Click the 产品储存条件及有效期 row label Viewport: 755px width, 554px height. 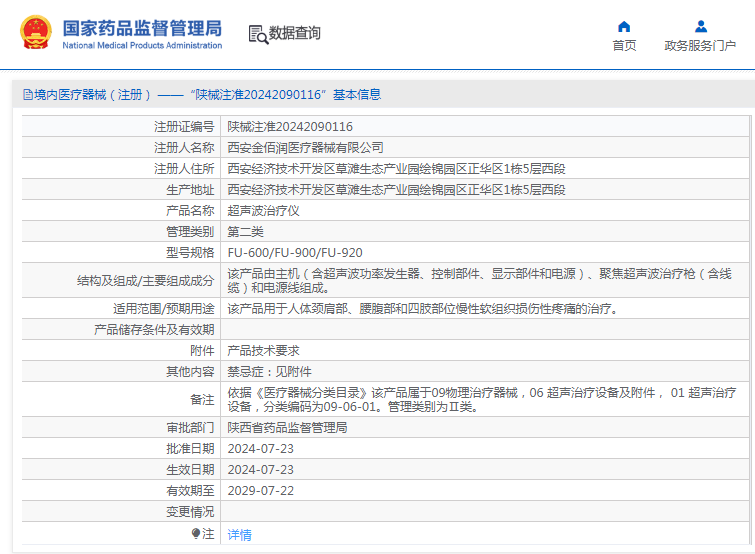(x=154, y=330)
